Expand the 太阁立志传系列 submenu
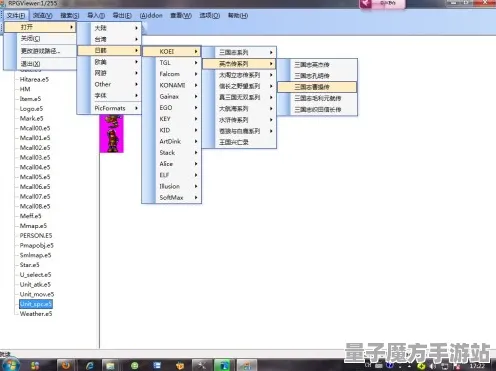Viewport: 496px width, 371px height. [239, 75]
